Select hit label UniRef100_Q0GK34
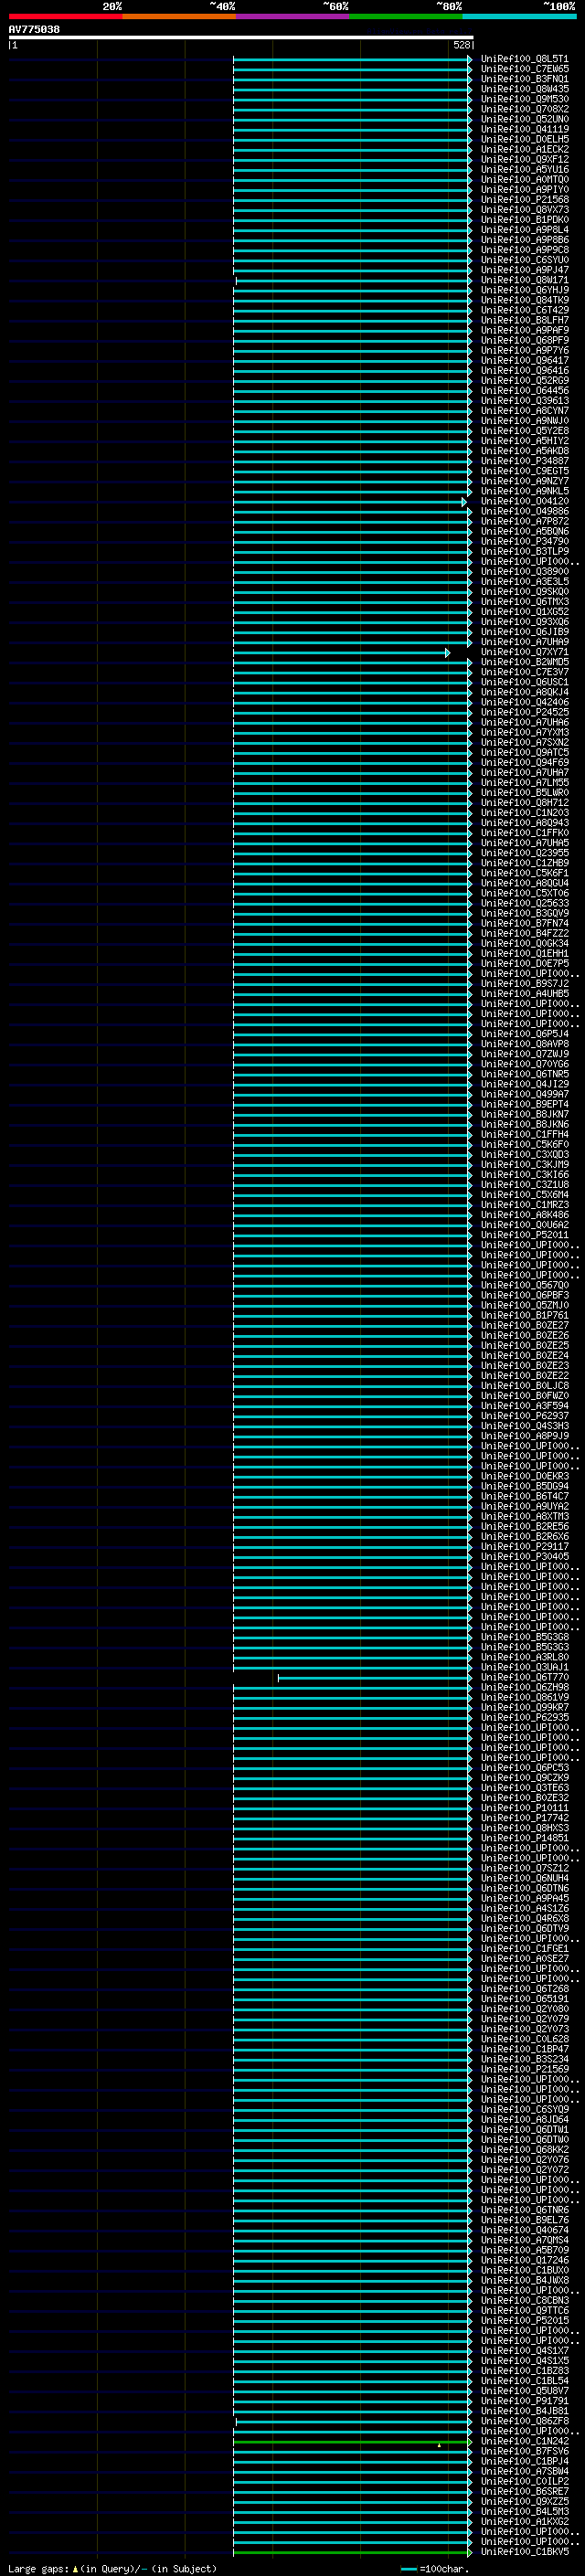Screen dimensions: 585x2576 pyautogui.click(x=524, y=943)
